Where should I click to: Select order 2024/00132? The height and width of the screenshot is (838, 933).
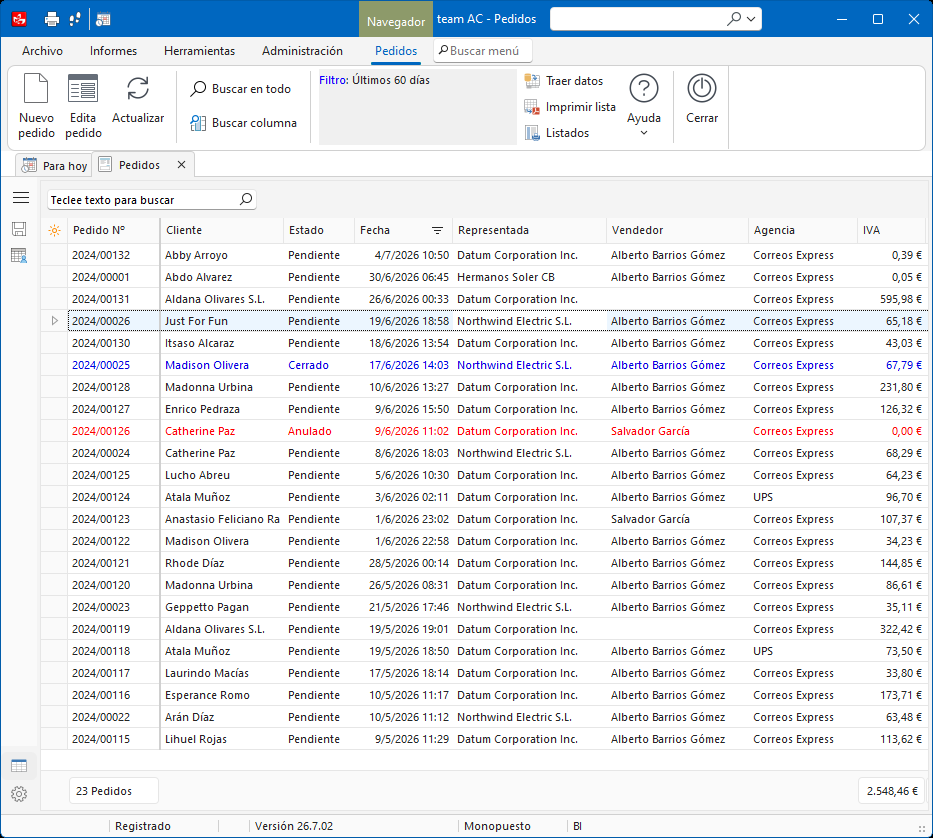(101, 255)
